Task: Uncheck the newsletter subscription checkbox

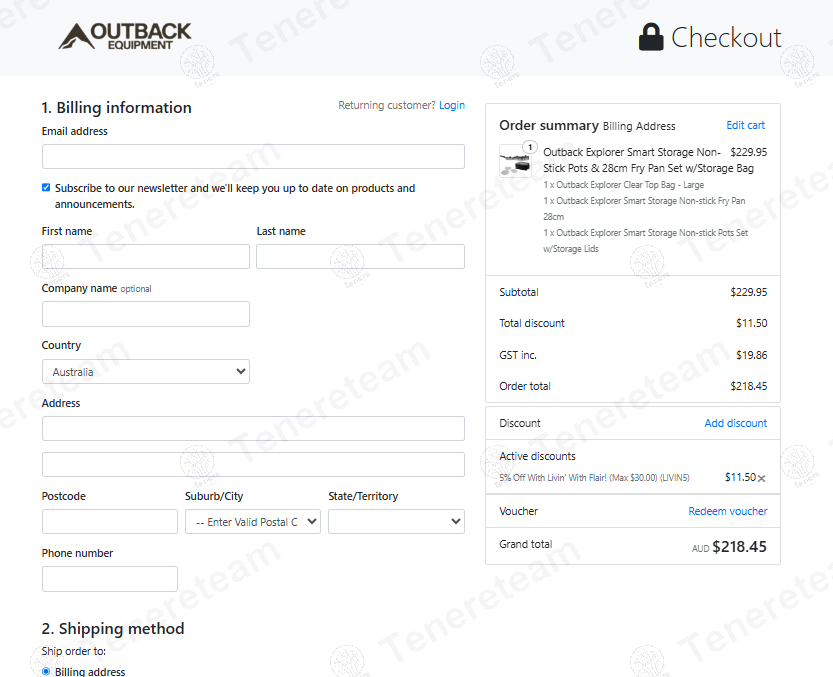Action: (46, 188)
